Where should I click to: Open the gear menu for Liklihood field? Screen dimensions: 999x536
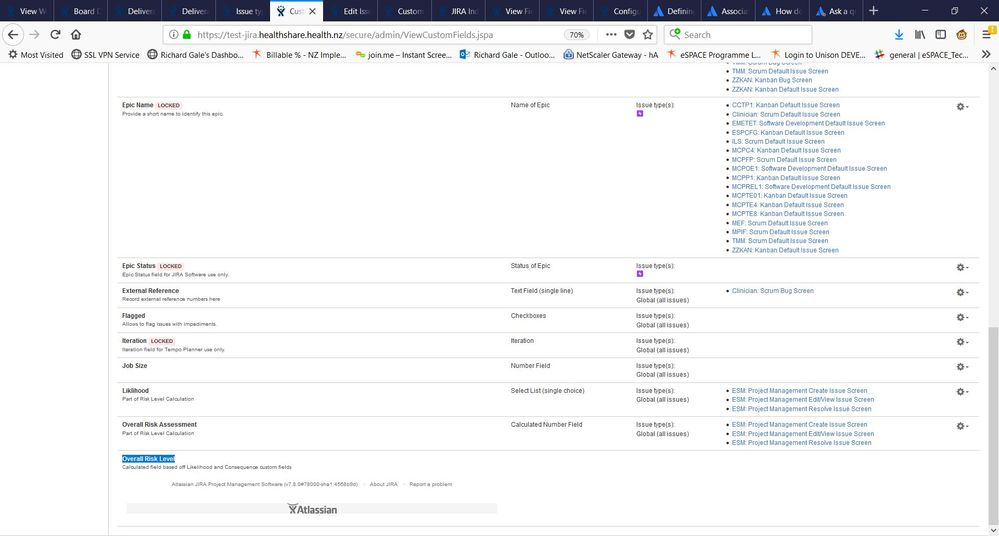point(962,391)
